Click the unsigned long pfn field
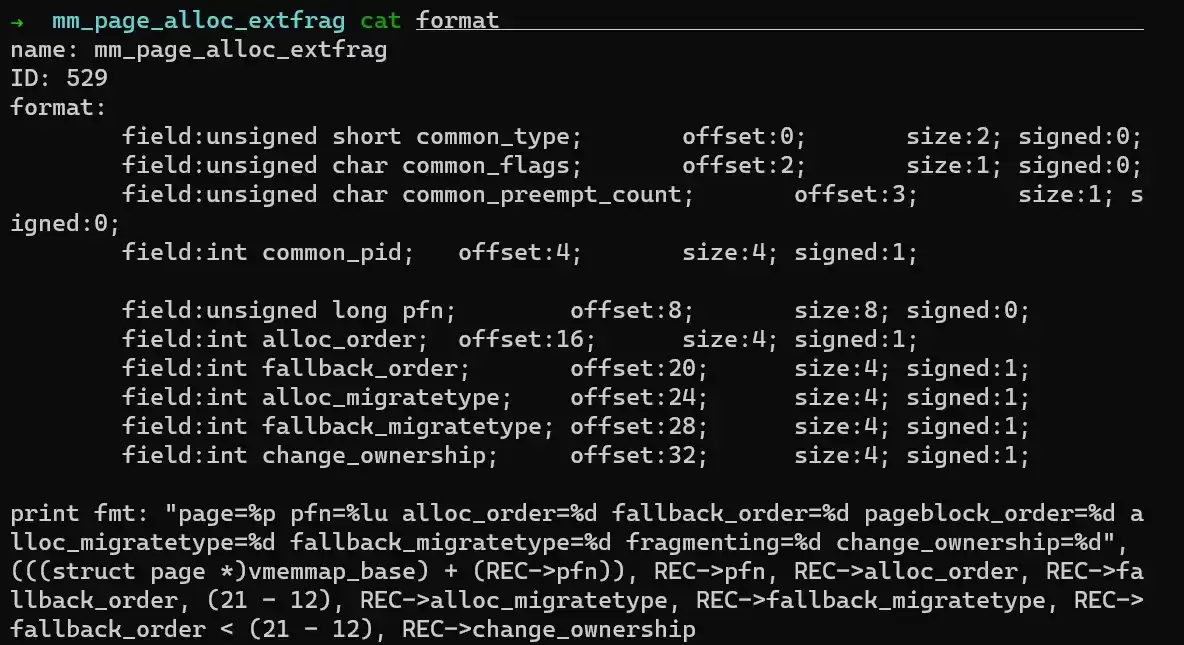1184x645 pixels. click(x=289, y=310)
